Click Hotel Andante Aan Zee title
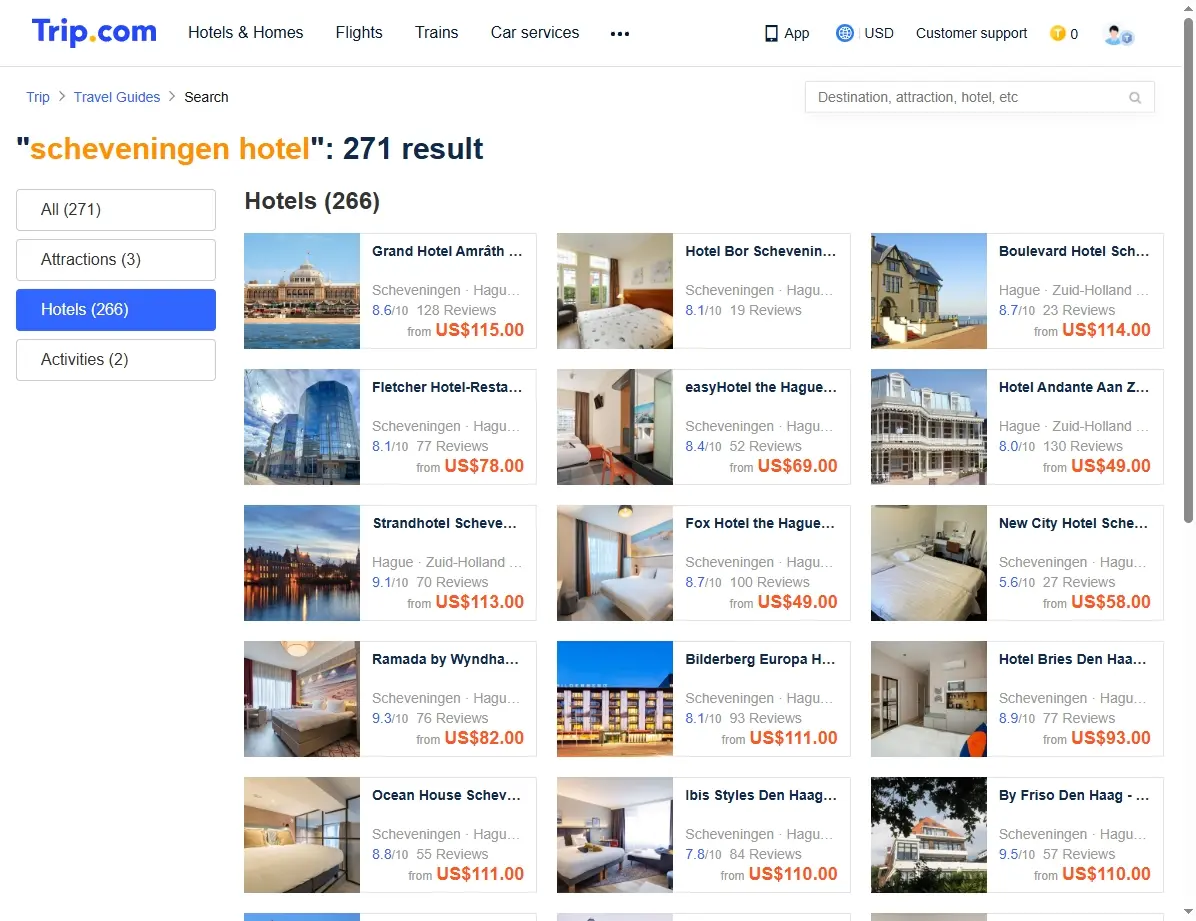The width and height of the screenshot is (1196, 921). coord(1074,387)
